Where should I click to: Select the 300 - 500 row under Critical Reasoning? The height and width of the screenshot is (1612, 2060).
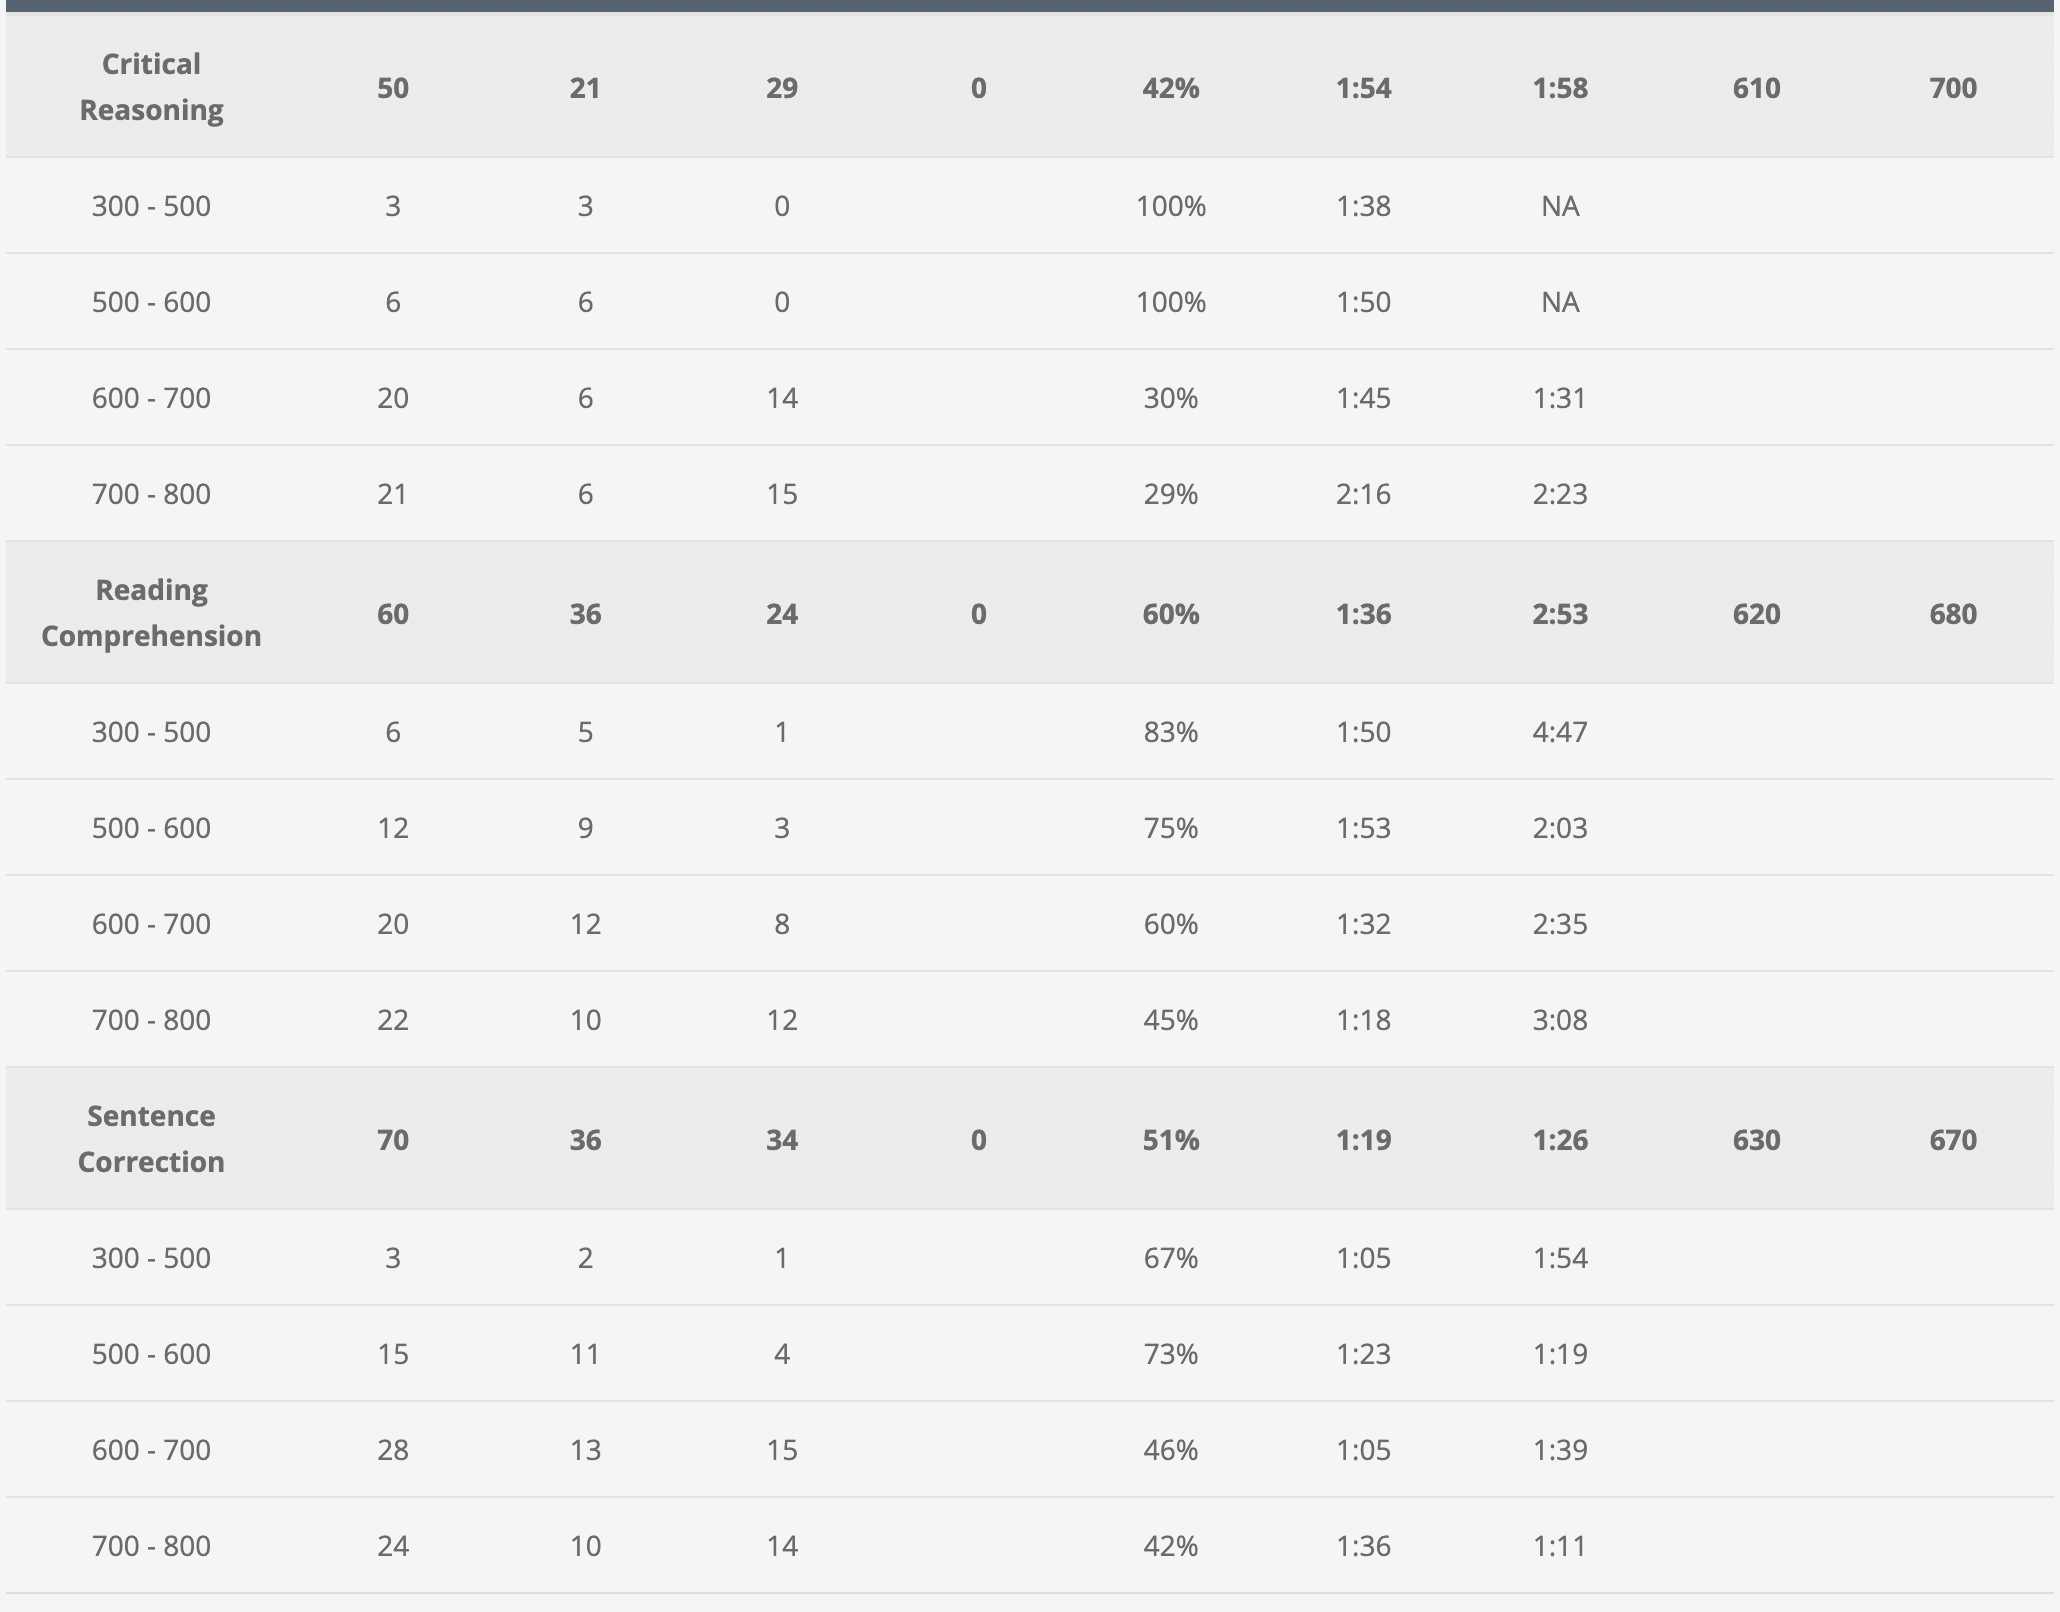[151, 206]
